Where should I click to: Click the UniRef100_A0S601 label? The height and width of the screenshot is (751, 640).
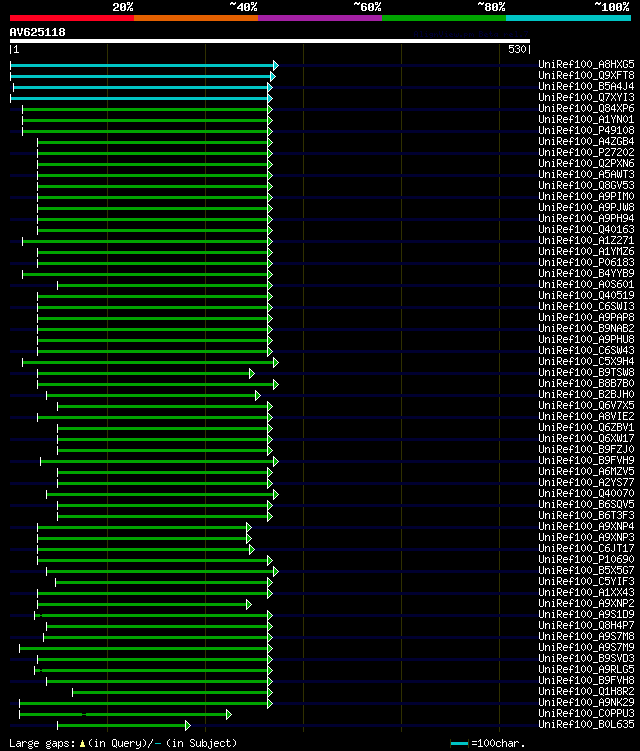586,284
